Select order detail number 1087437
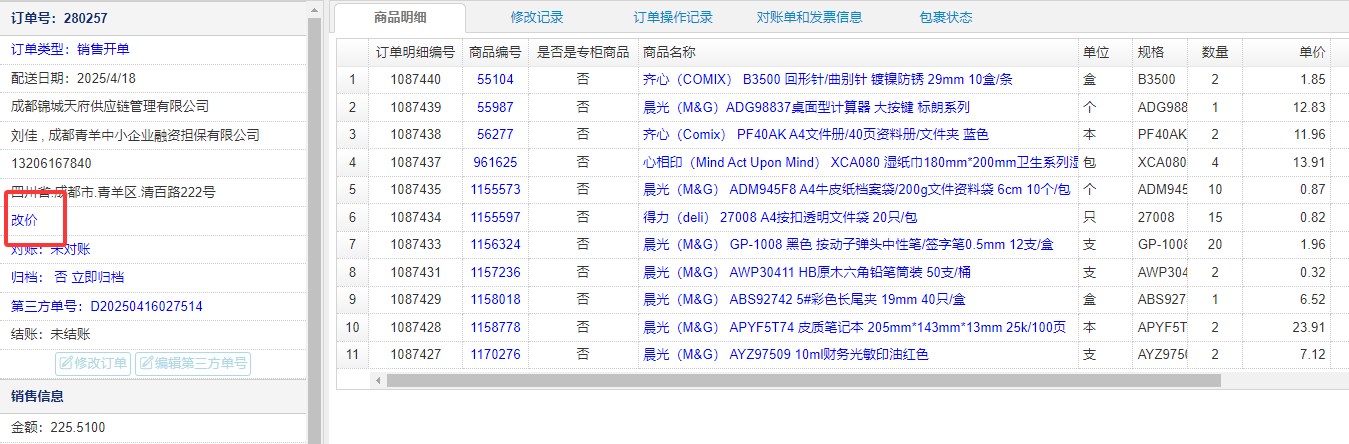This screenshot has width=1349, height=444. point(415,161)
